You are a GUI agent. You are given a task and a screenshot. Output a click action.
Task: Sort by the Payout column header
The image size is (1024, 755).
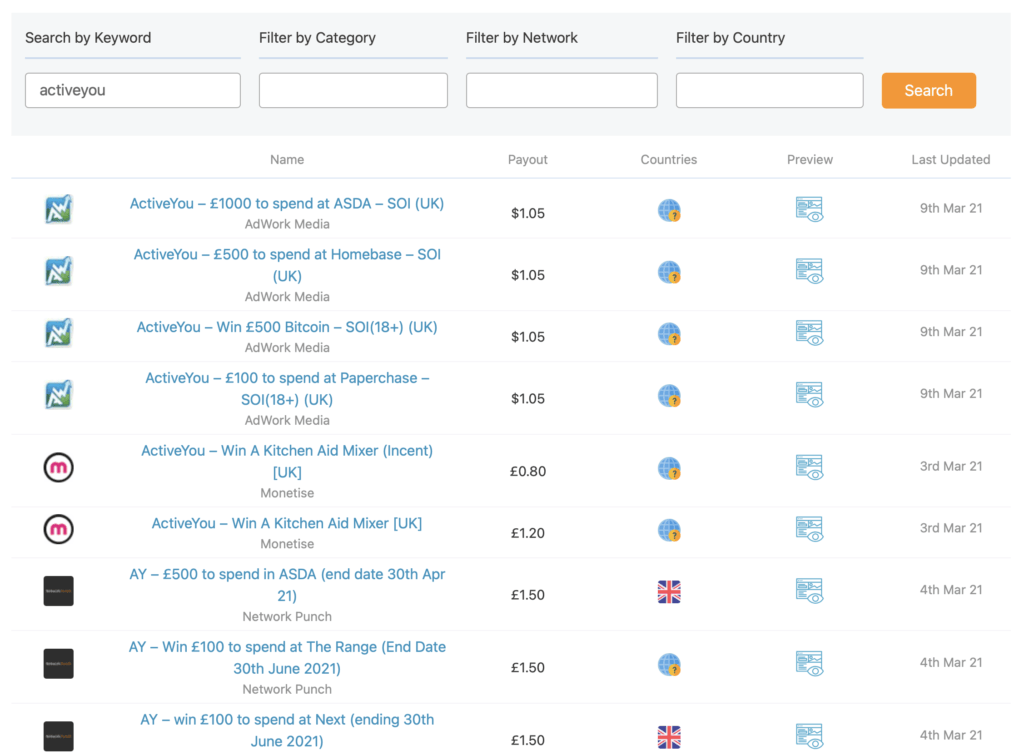coord(527,159)
